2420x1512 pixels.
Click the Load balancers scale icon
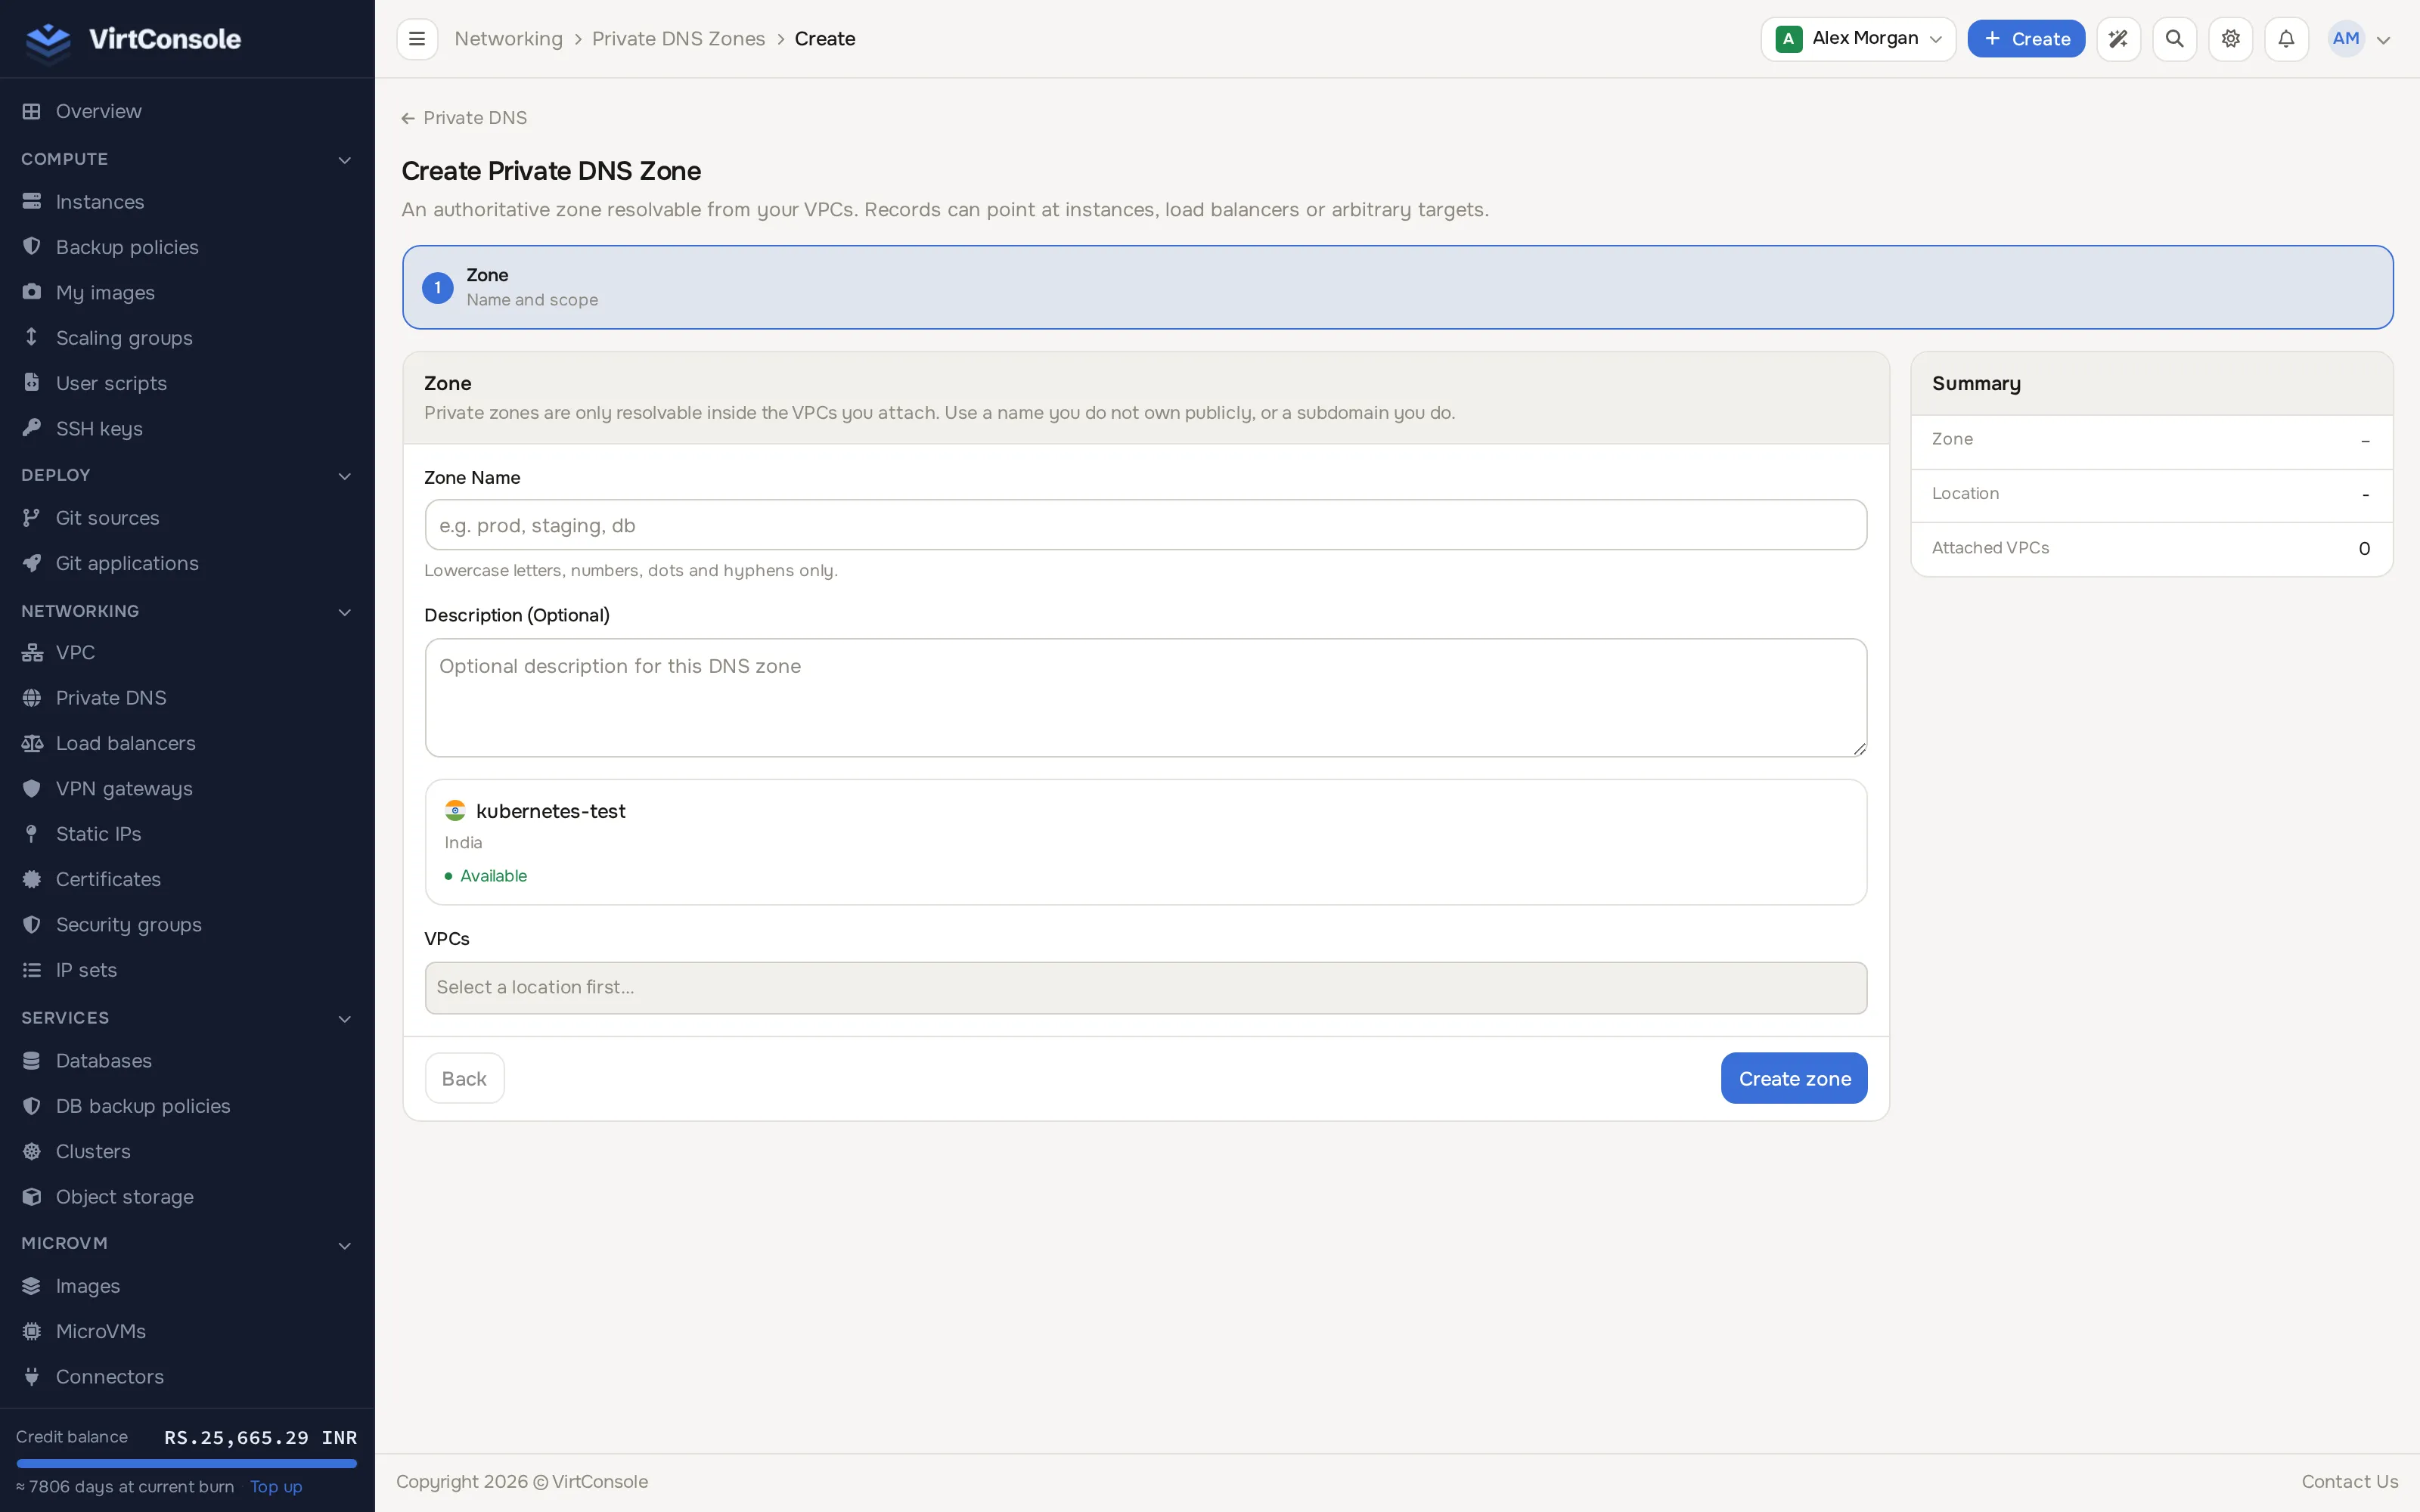click(32, 743)
